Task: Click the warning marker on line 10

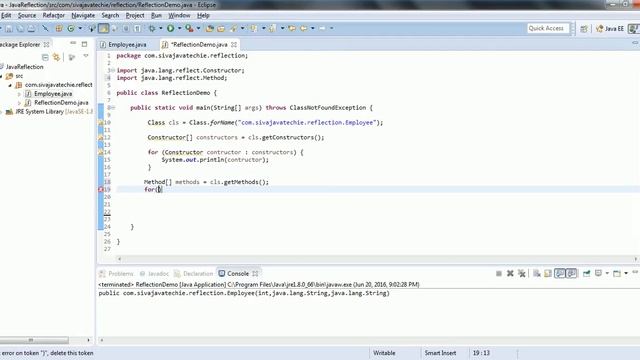Action: [x=101, y=122]
